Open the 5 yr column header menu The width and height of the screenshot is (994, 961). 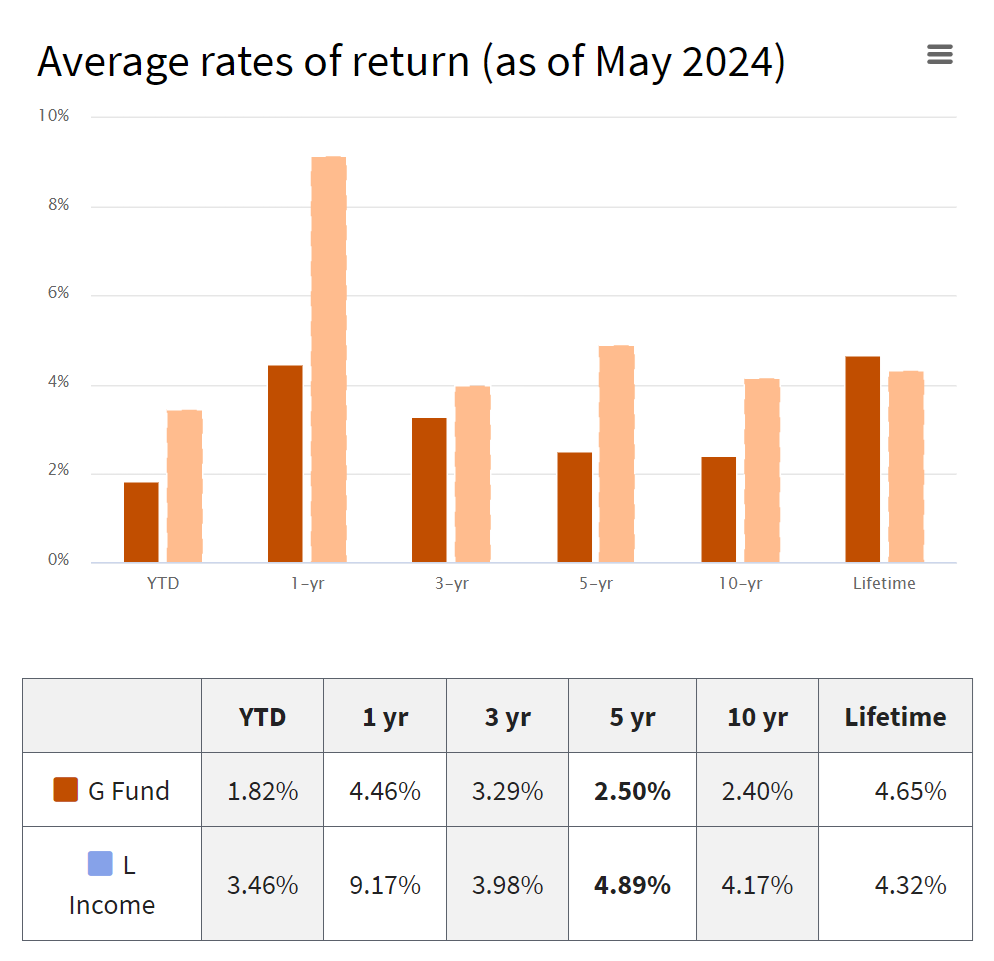(x=632, y=715)
